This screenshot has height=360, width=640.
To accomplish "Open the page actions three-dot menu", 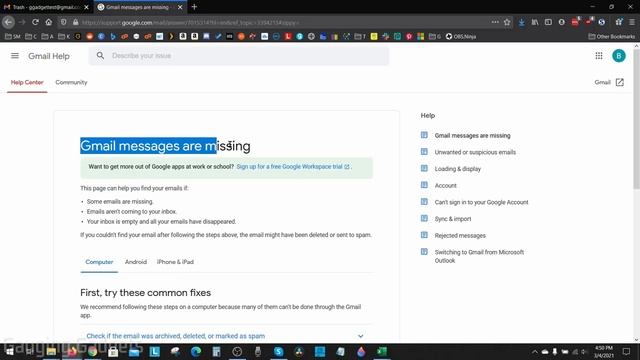I will click(x=495, y=22).
